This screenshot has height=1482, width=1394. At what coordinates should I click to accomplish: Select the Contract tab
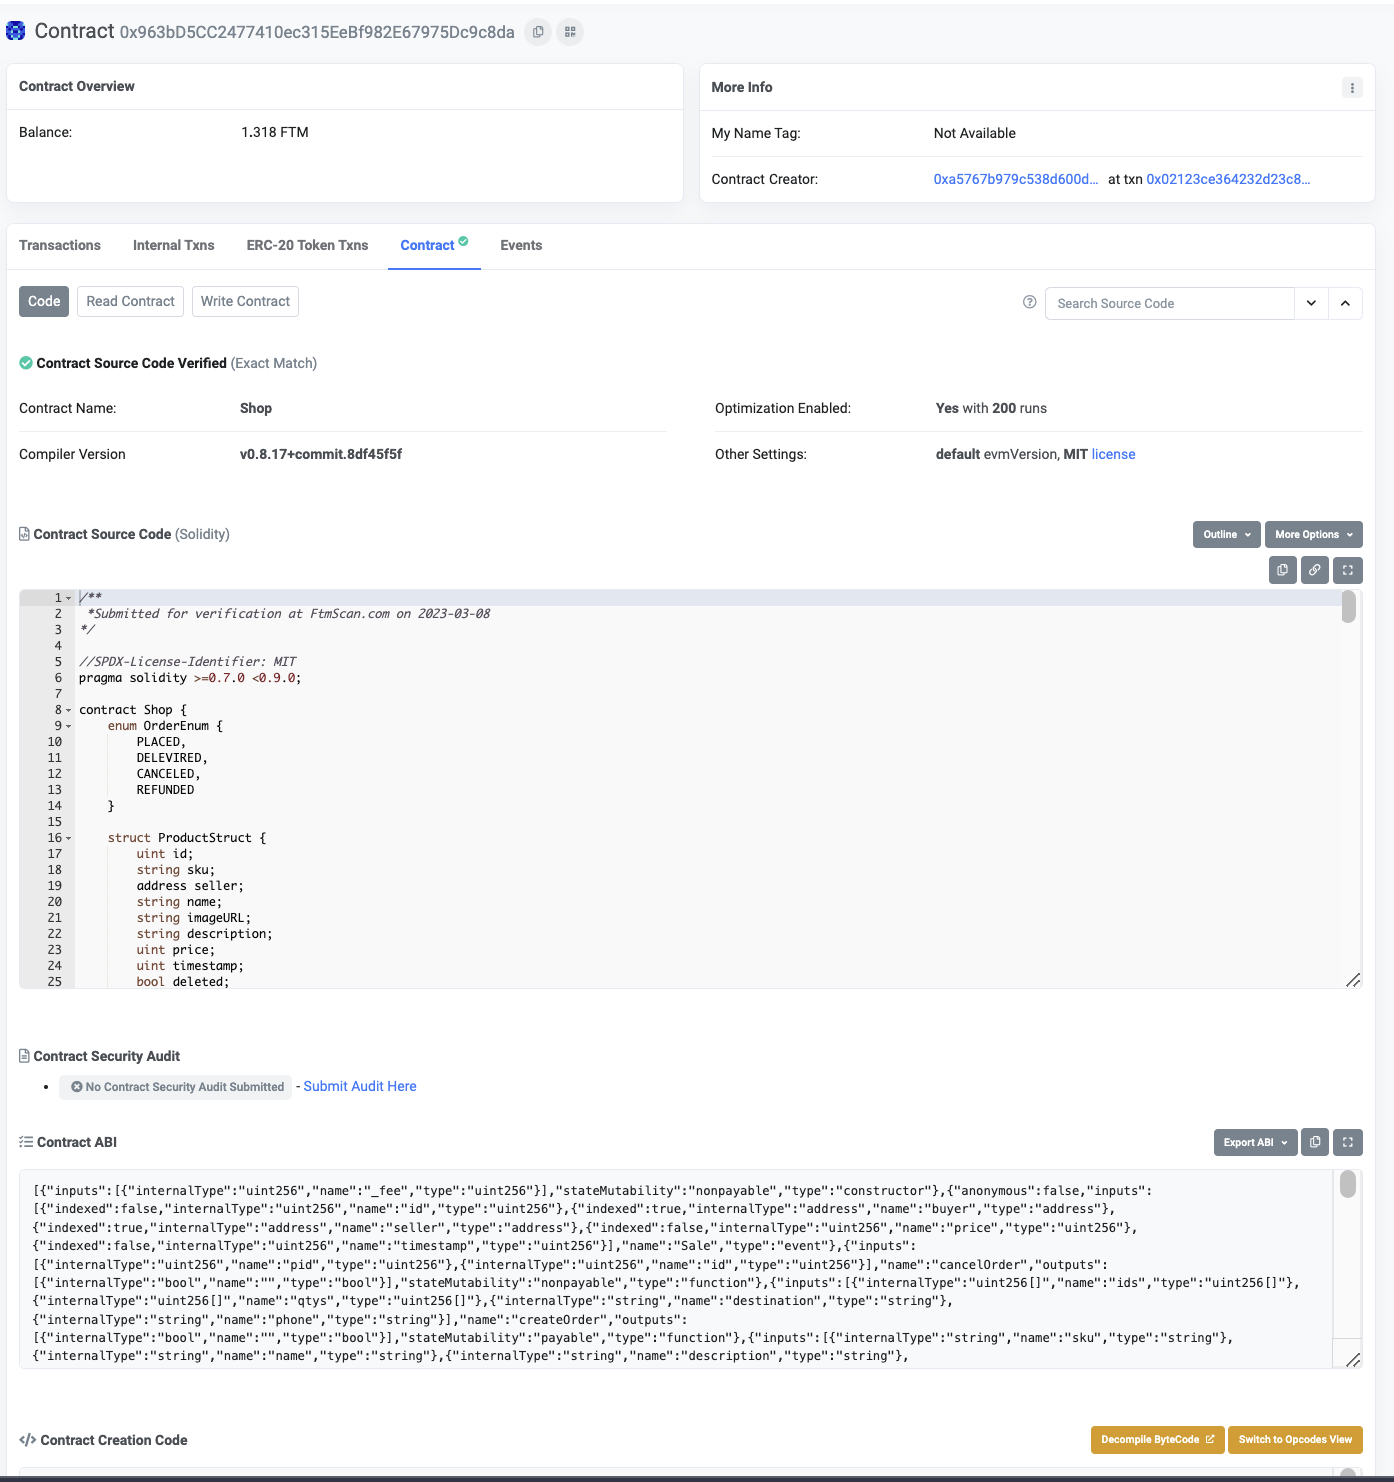[434, 245]
